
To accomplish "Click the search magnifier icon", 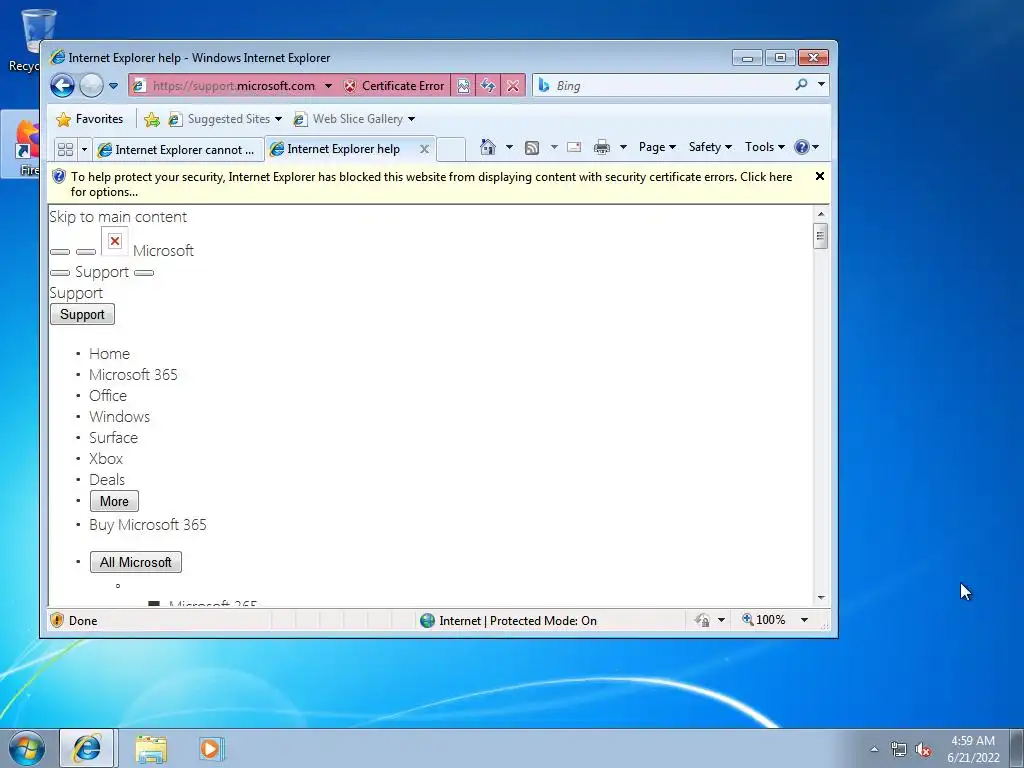I will [x=801, y=85].
